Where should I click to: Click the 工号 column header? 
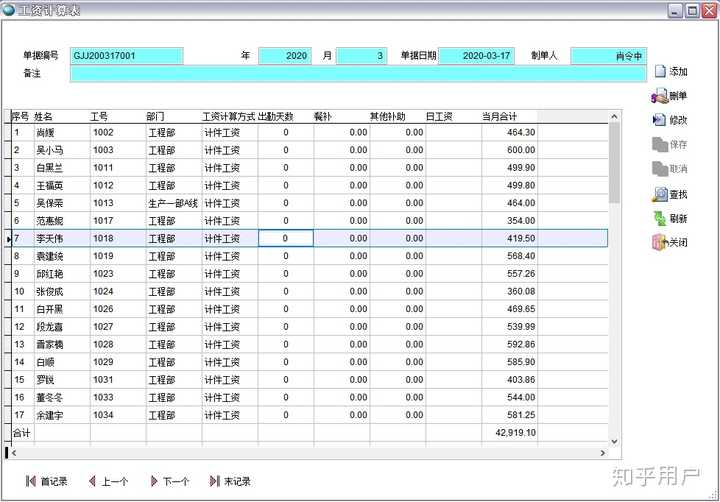tap(118, 116)
